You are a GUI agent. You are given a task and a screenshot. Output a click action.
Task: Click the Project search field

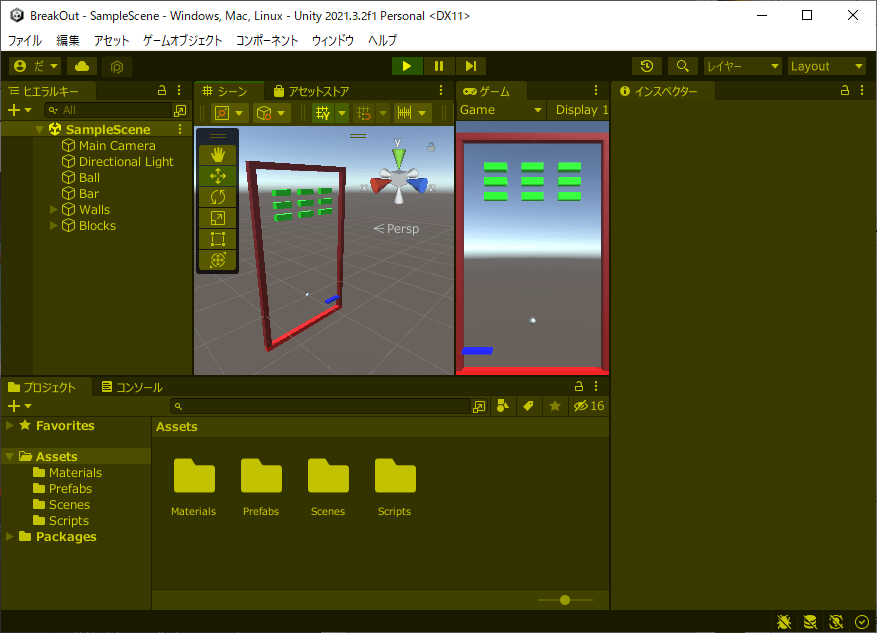[320, 407]
